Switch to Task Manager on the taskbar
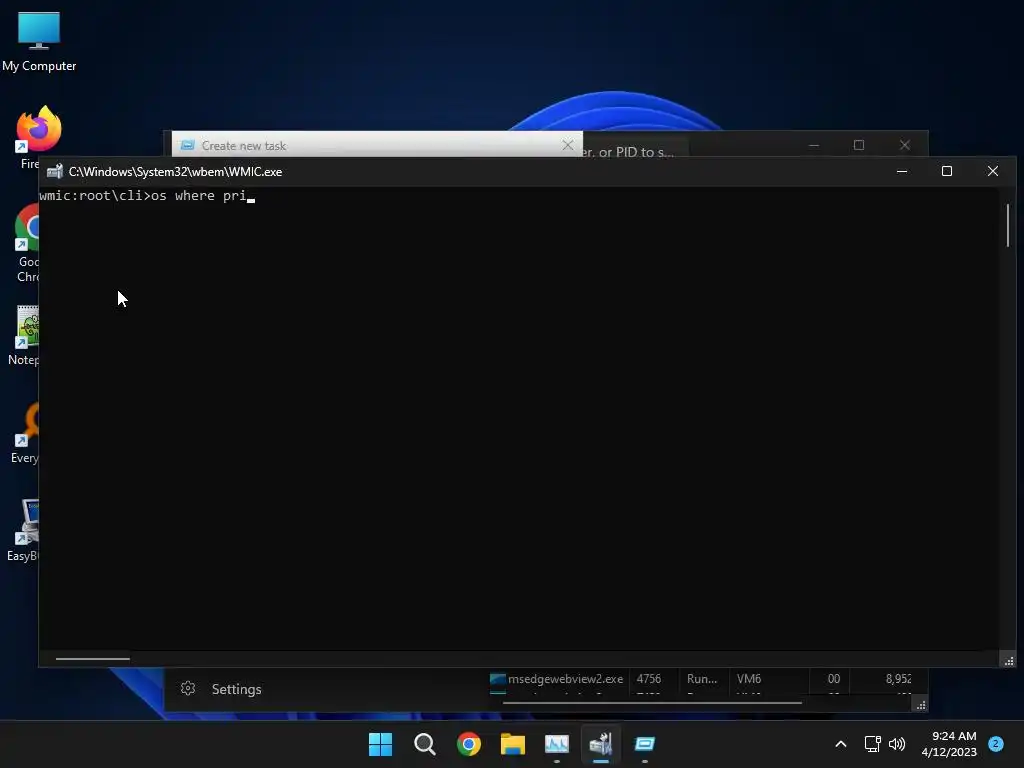1024x768 pixels. click(x=556, y=744)
